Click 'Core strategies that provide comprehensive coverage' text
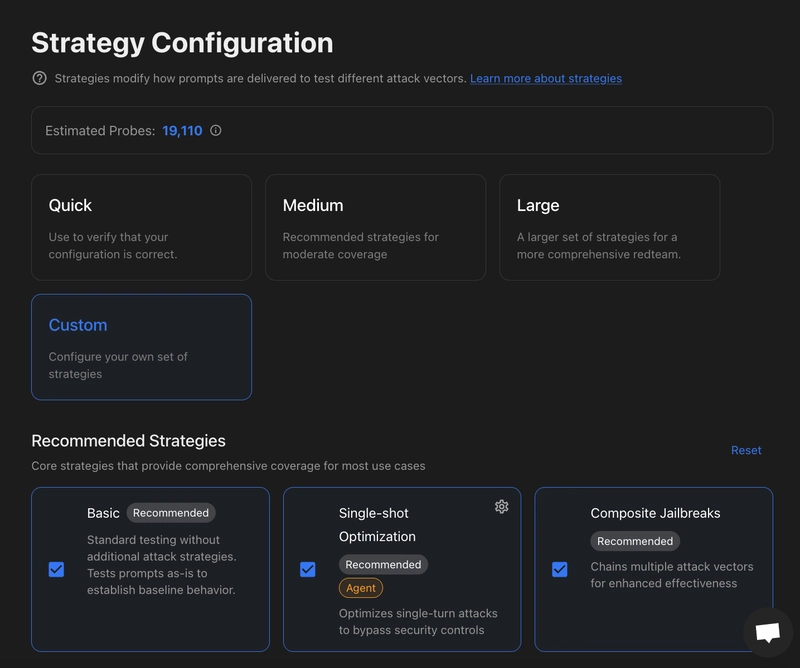The height and width of the screenshot is (668, 800). (x=228, y=466)
